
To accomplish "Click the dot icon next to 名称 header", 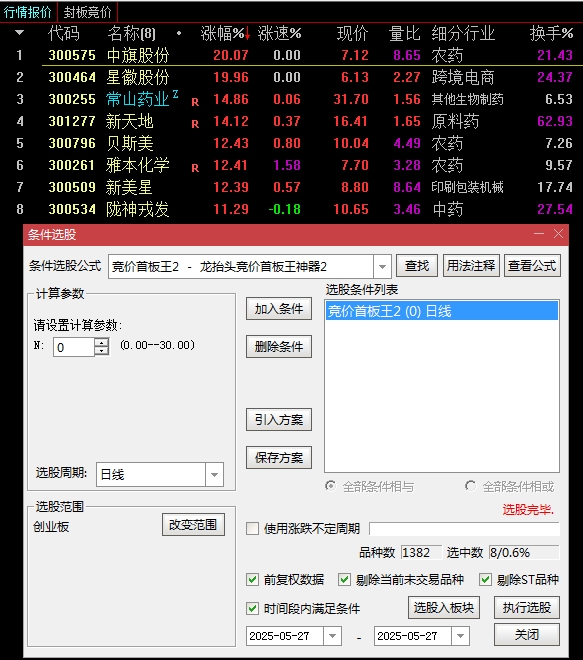I will tap(179, 33).
